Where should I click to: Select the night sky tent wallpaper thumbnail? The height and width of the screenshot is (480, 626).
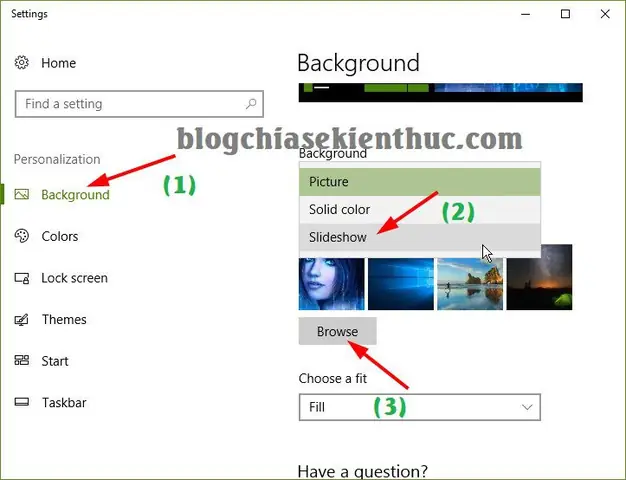[x=539, y=277]
